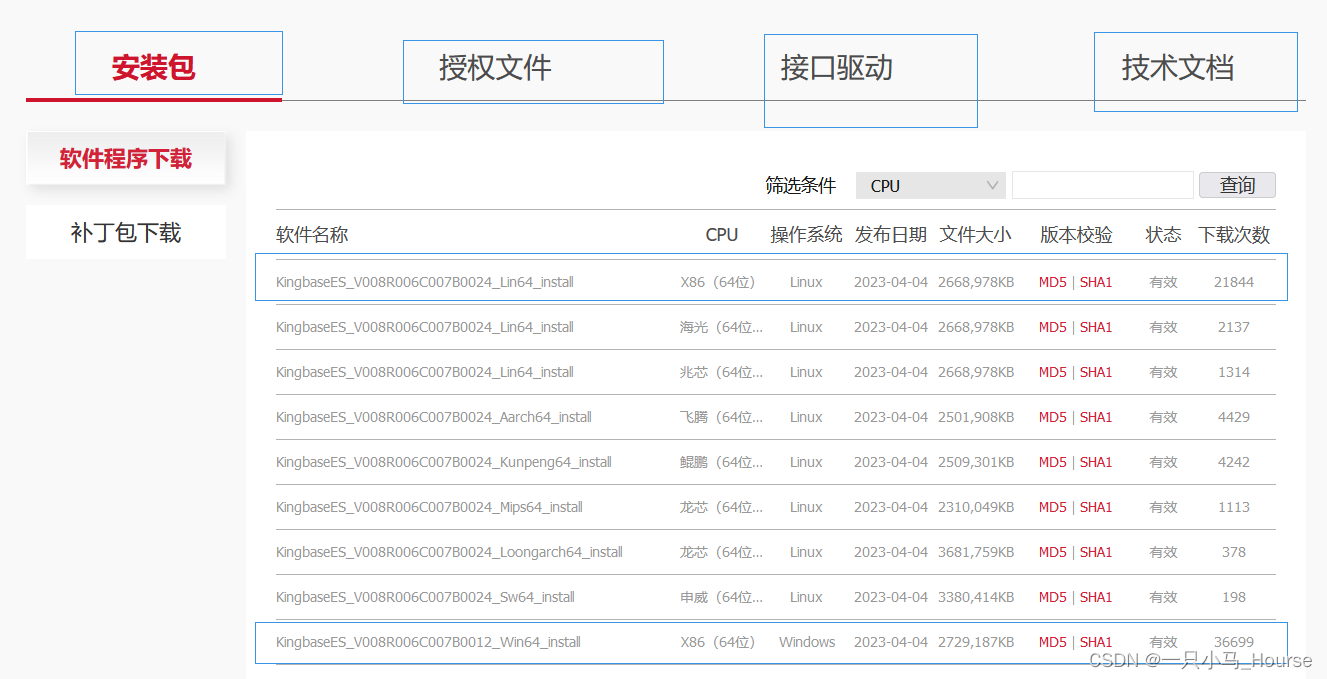Open MD5 checksum for Mips64 row
This screenshot has width=1327, height=679.
[x=1053, y=507]
